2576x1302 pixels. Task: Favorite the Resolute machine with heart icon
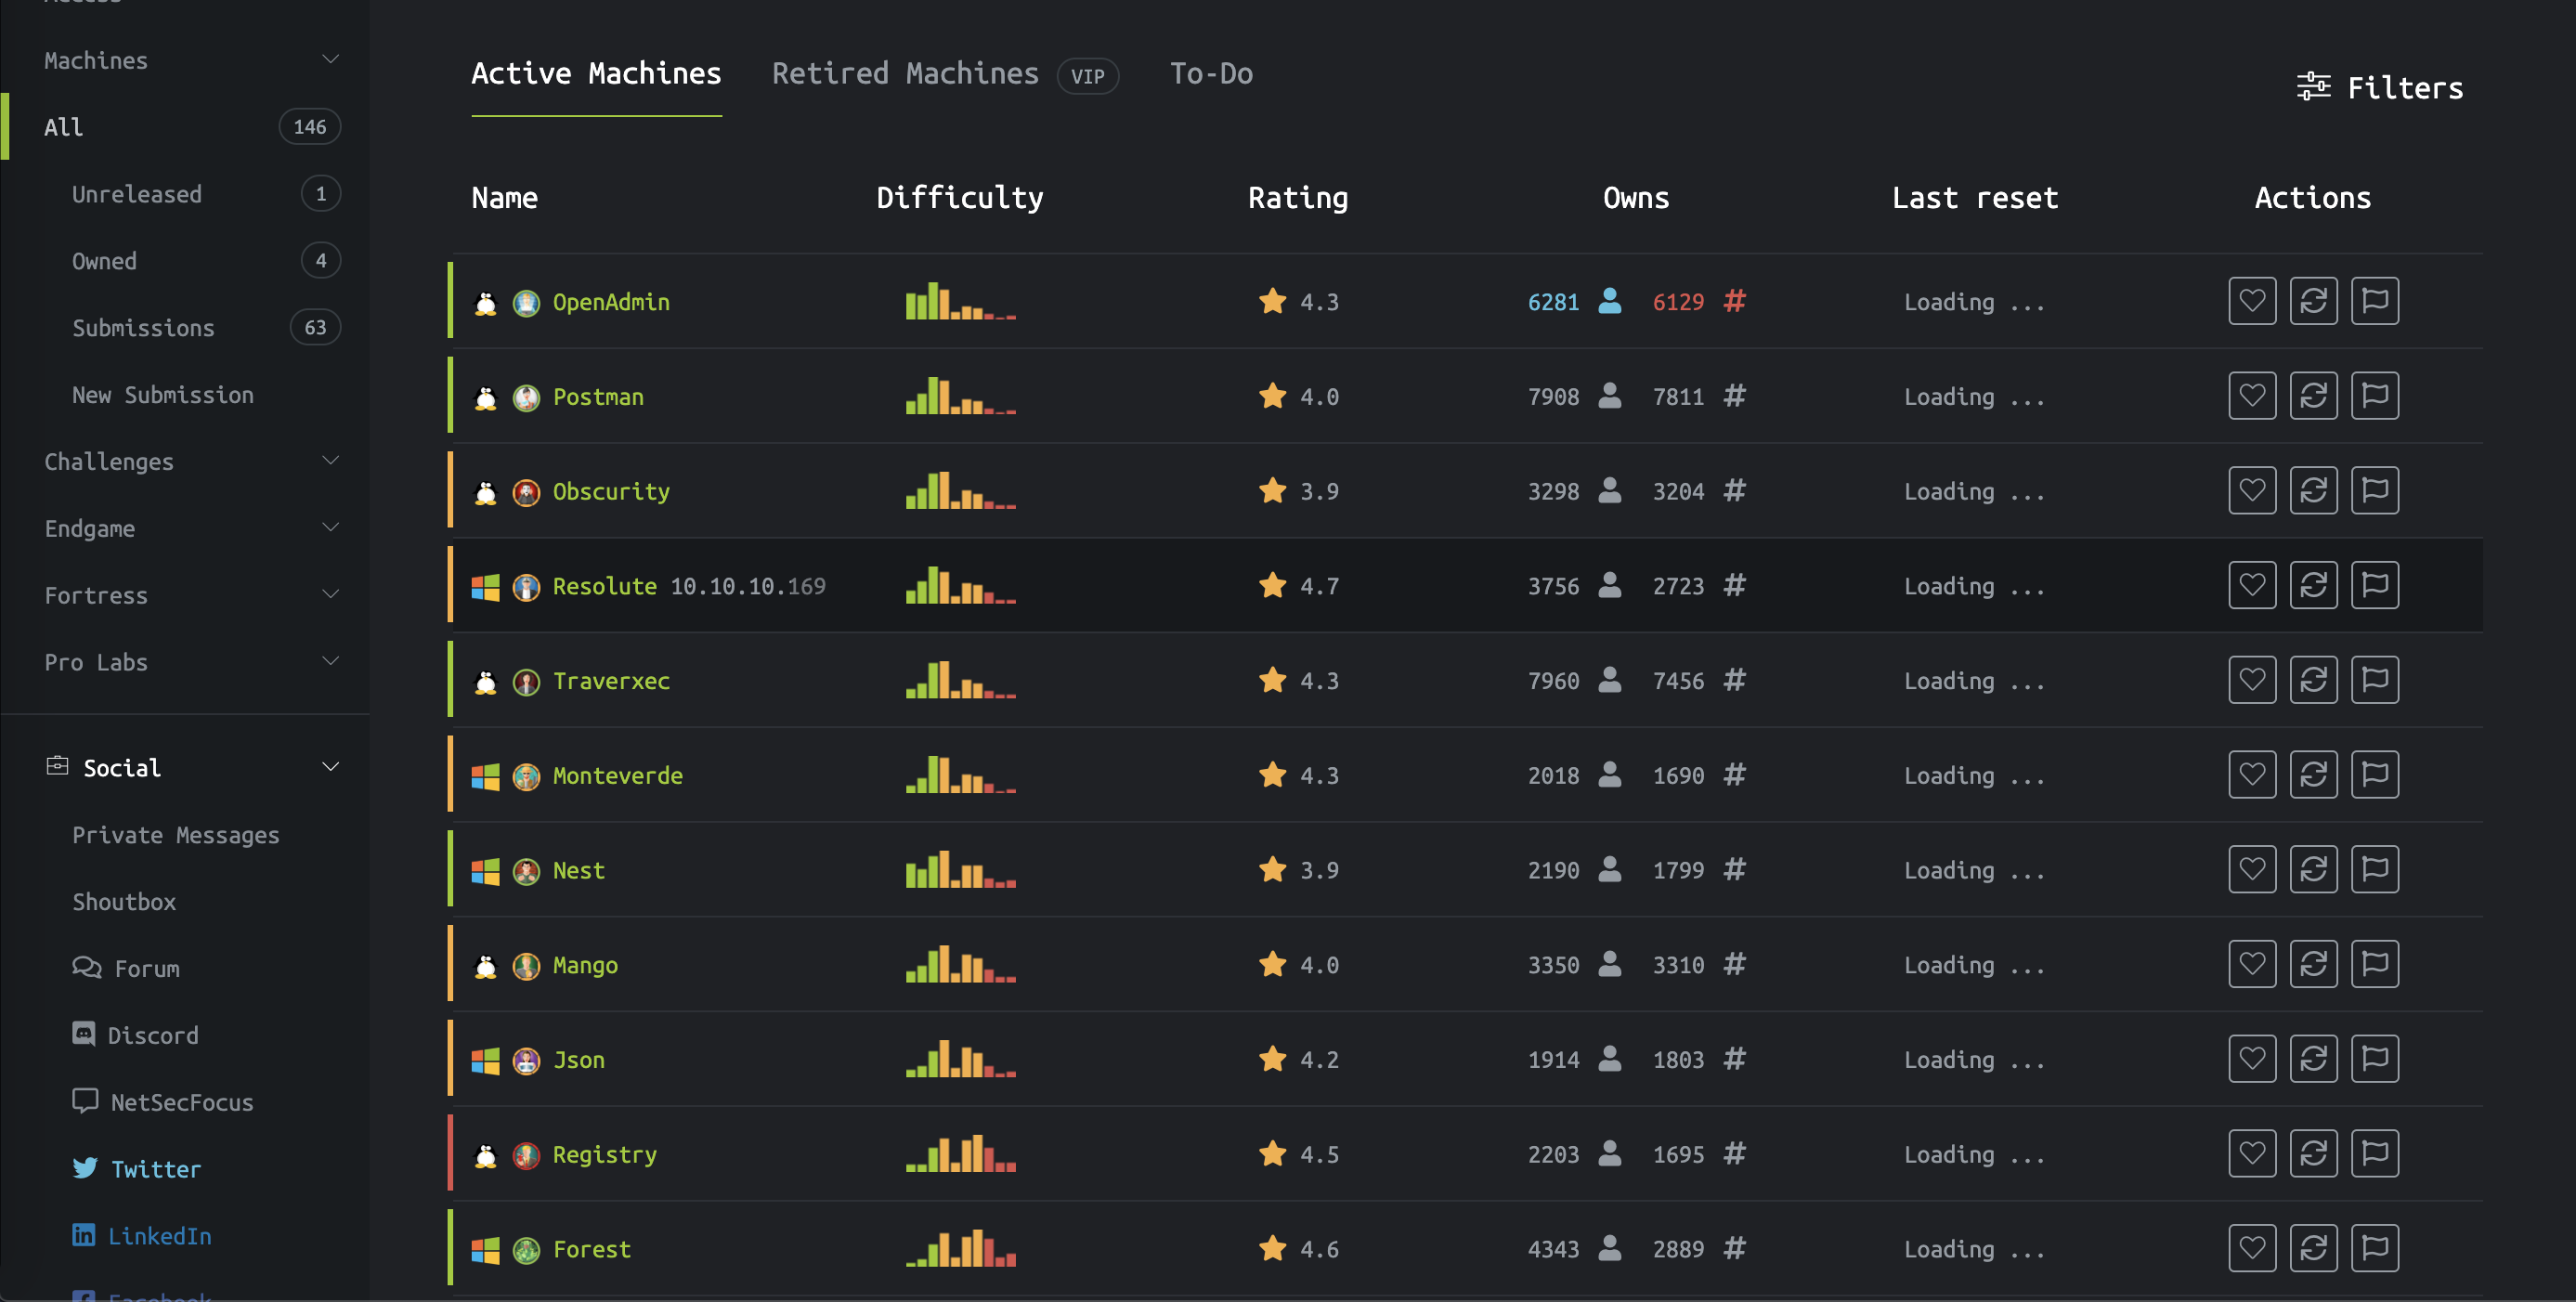2251,585
